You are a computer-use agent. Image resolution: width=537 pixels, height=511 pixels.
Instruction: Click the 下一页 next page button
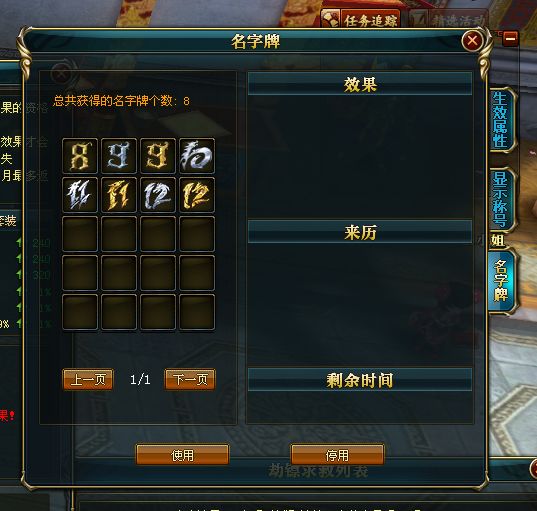(x=190, y=379)
